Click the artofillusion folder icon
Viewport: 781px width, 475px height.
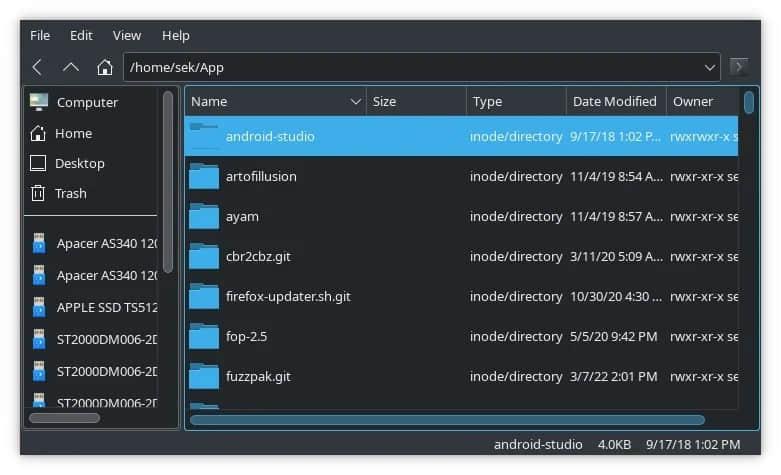(204, 177)
